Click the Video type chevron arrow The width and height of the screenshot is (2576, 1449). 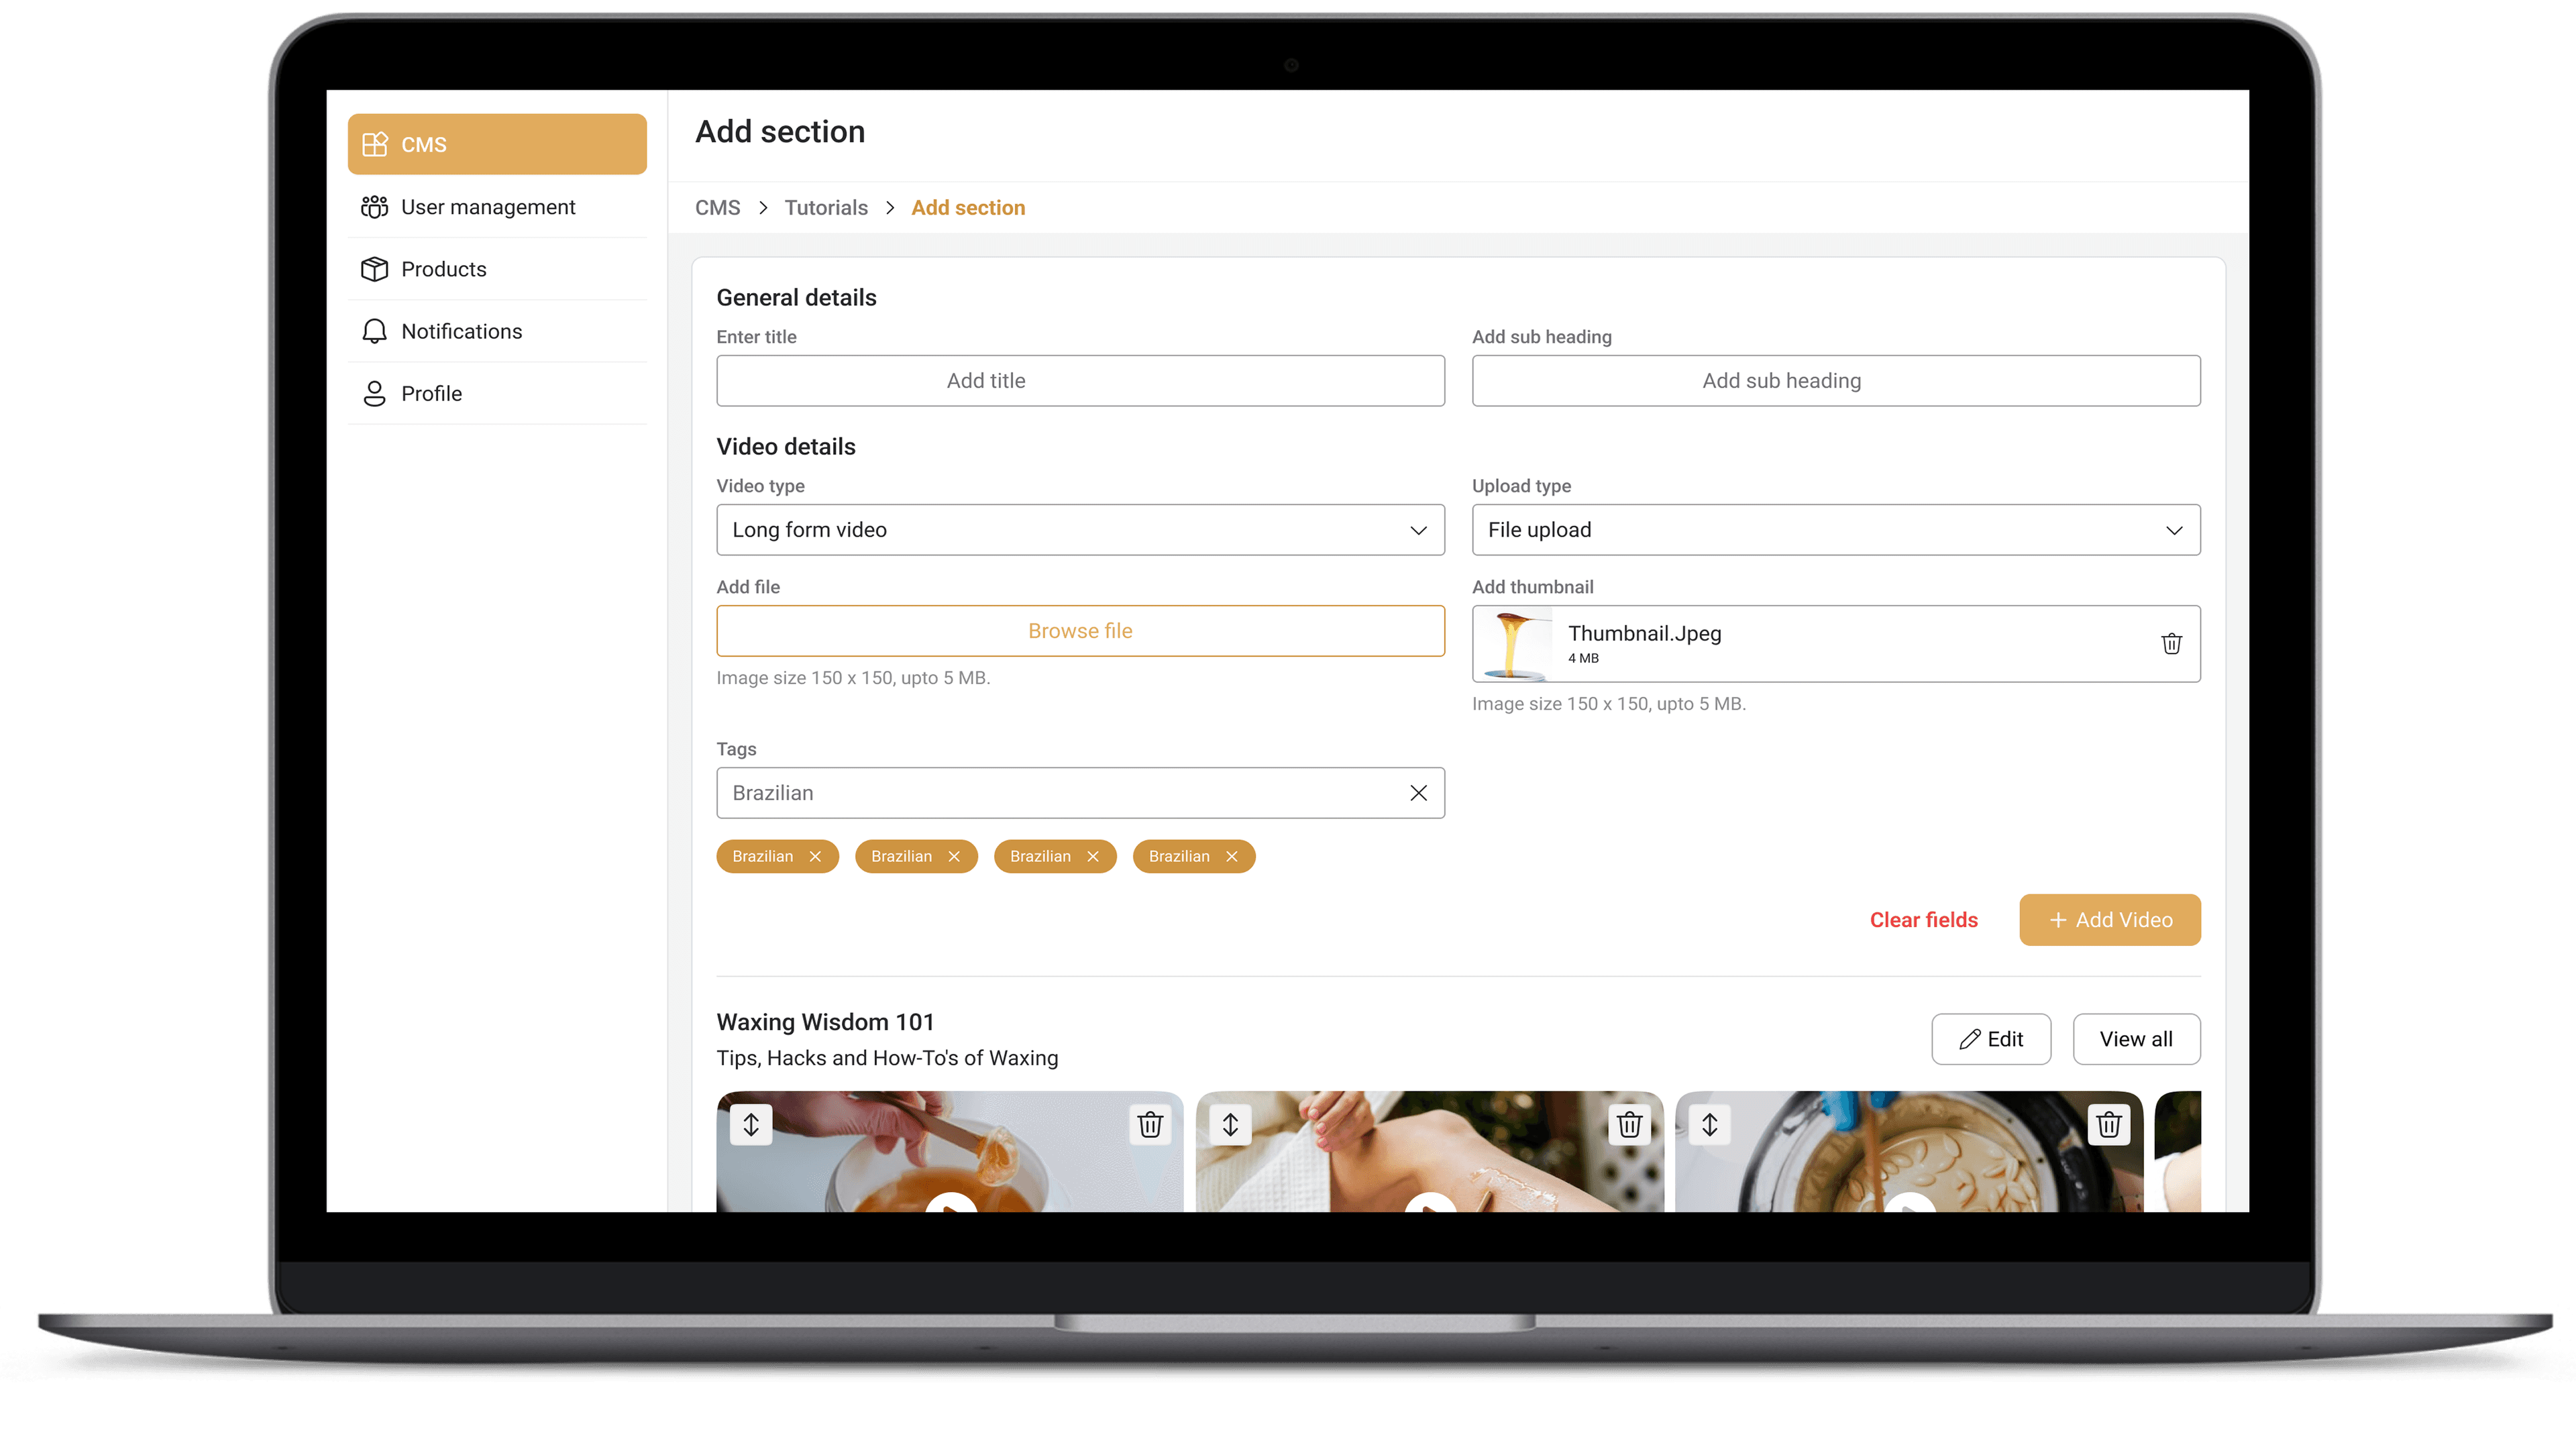click(x=1418, y=530)
